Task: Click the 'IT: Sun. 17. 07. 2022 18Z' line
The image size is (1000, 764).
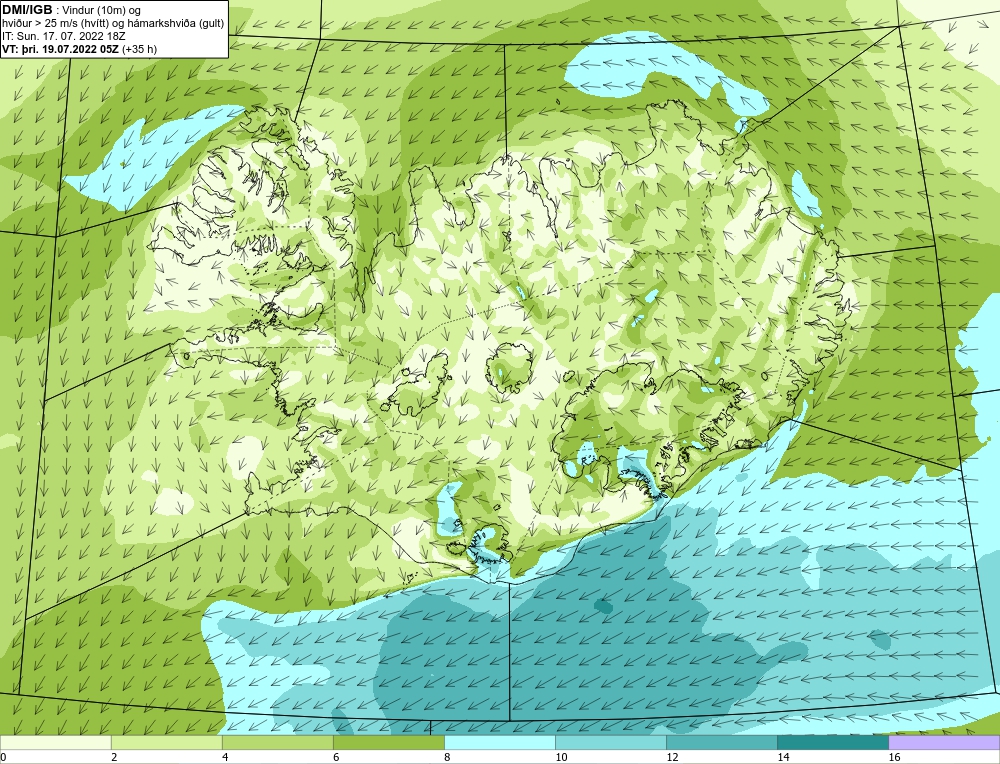Action: tap(63, 36)
